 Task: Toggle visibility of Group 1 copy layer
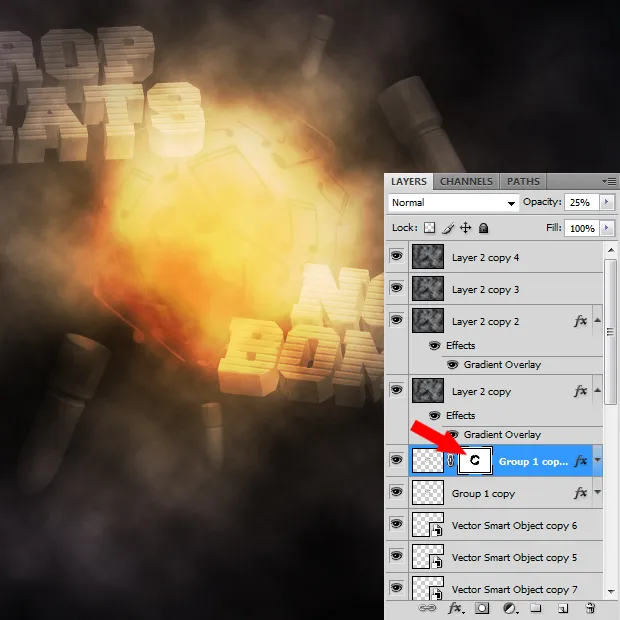[x=396, y=494]
